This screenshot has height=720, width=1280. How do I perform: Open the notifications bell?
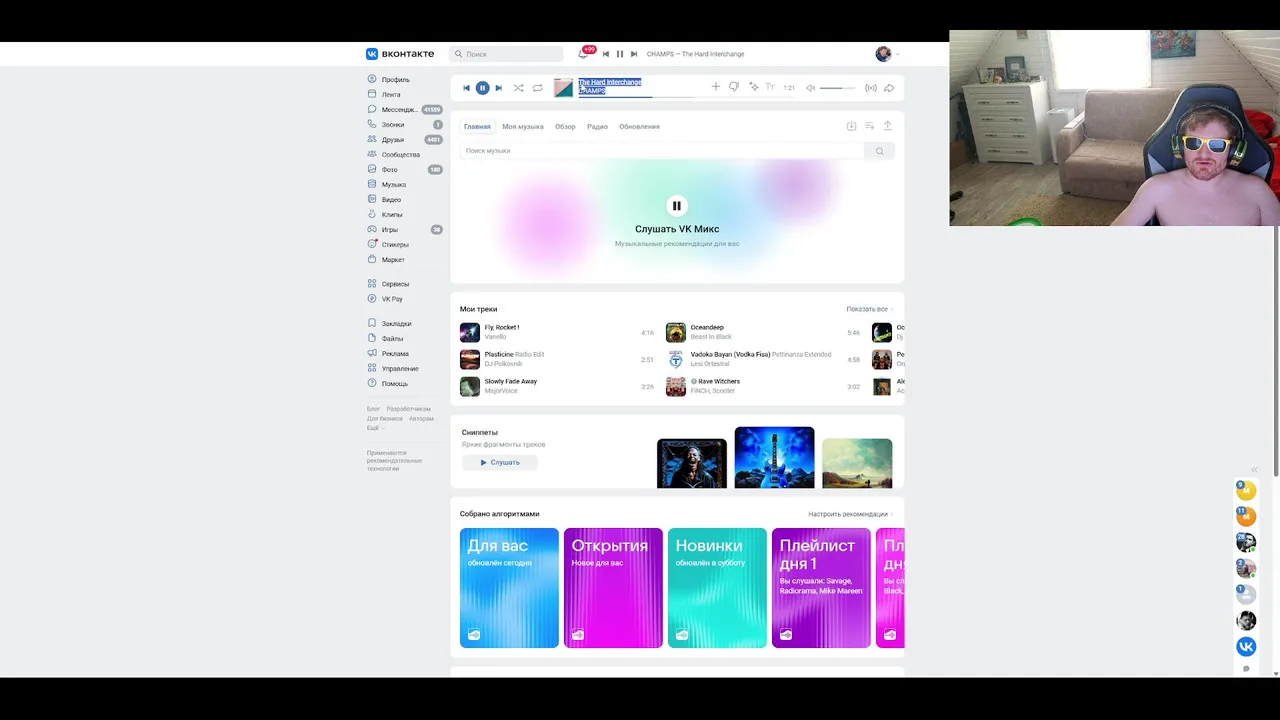click(x=583, y=54)
